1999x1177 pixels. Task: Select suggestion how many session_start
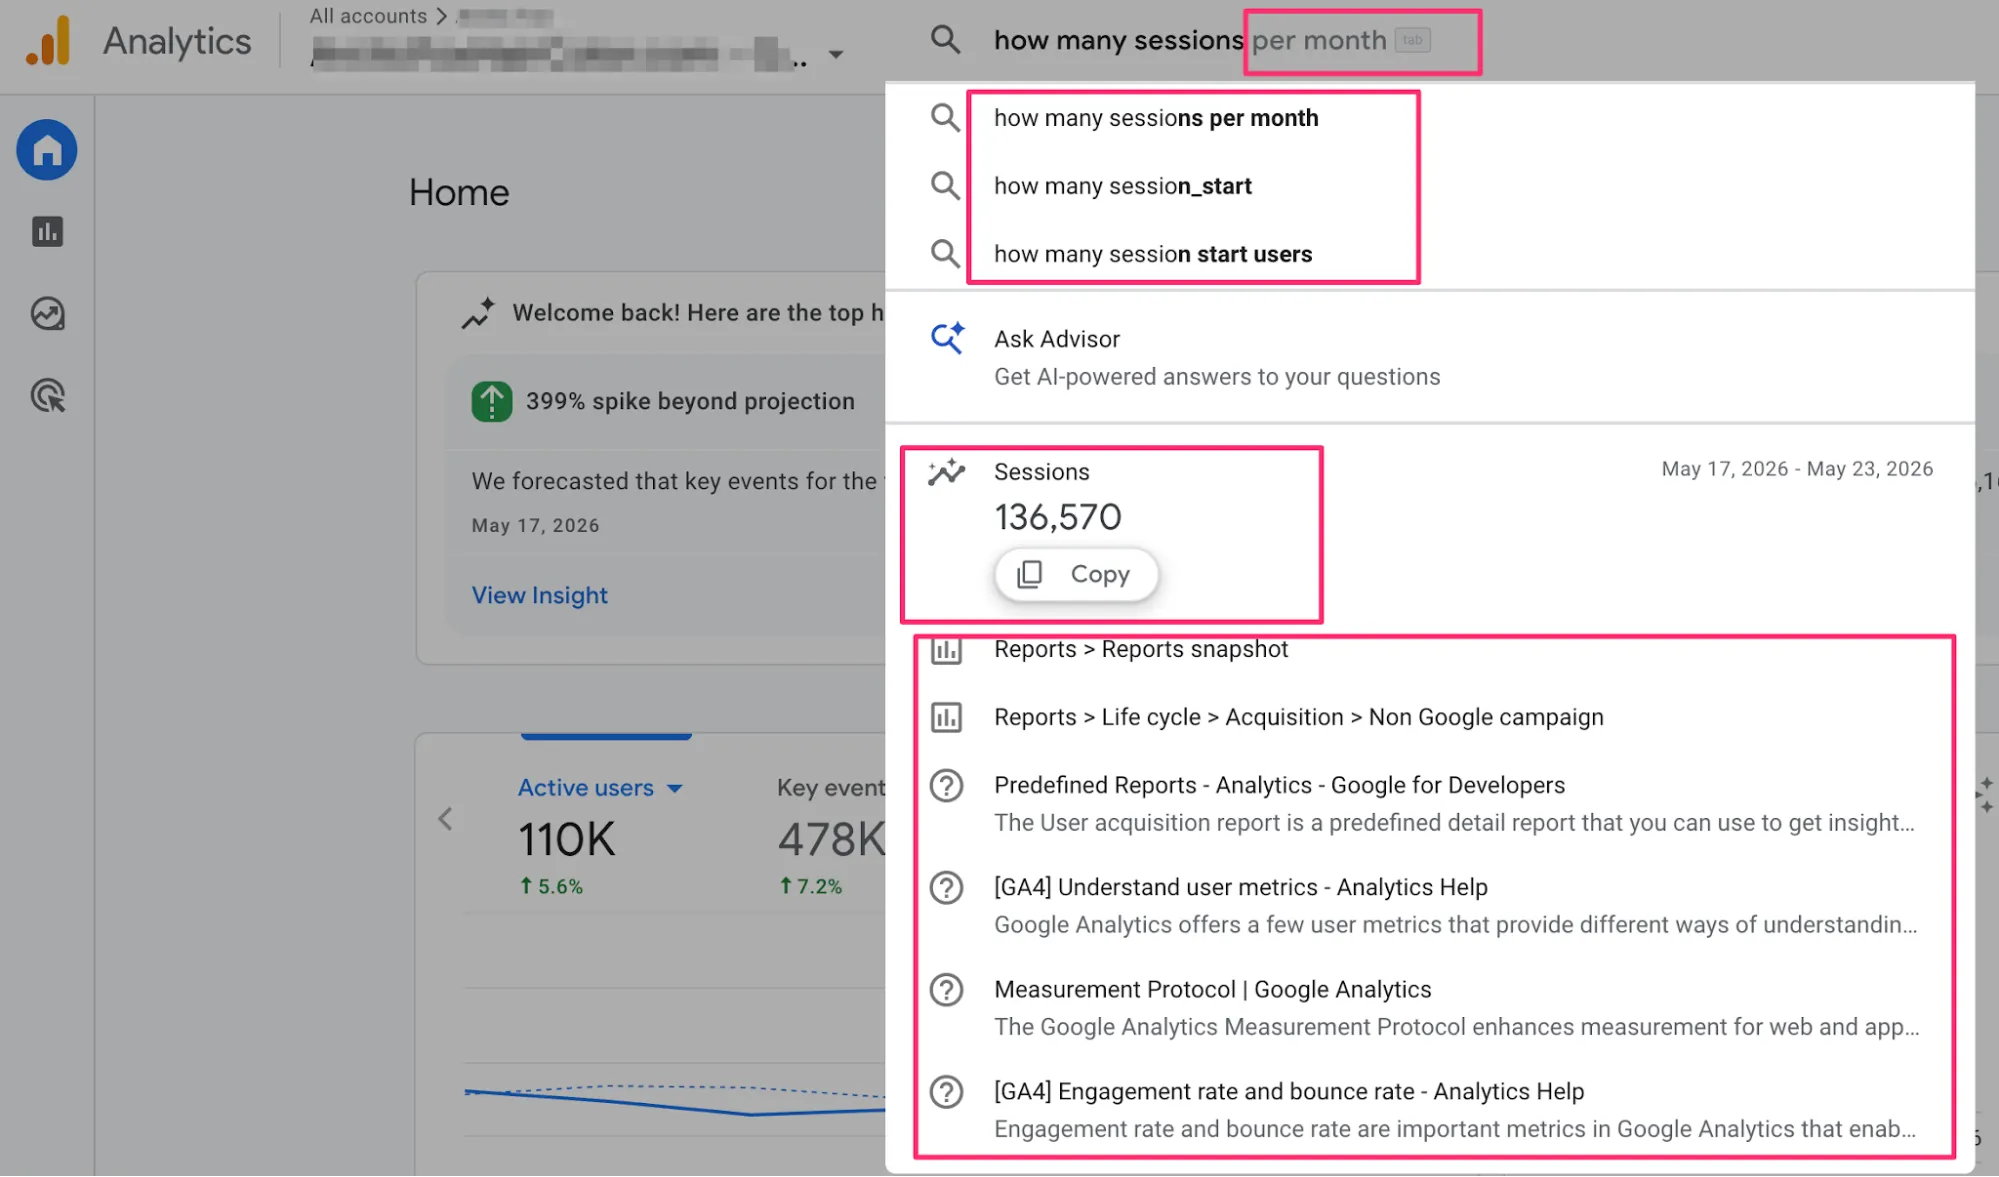point(1122,186)
